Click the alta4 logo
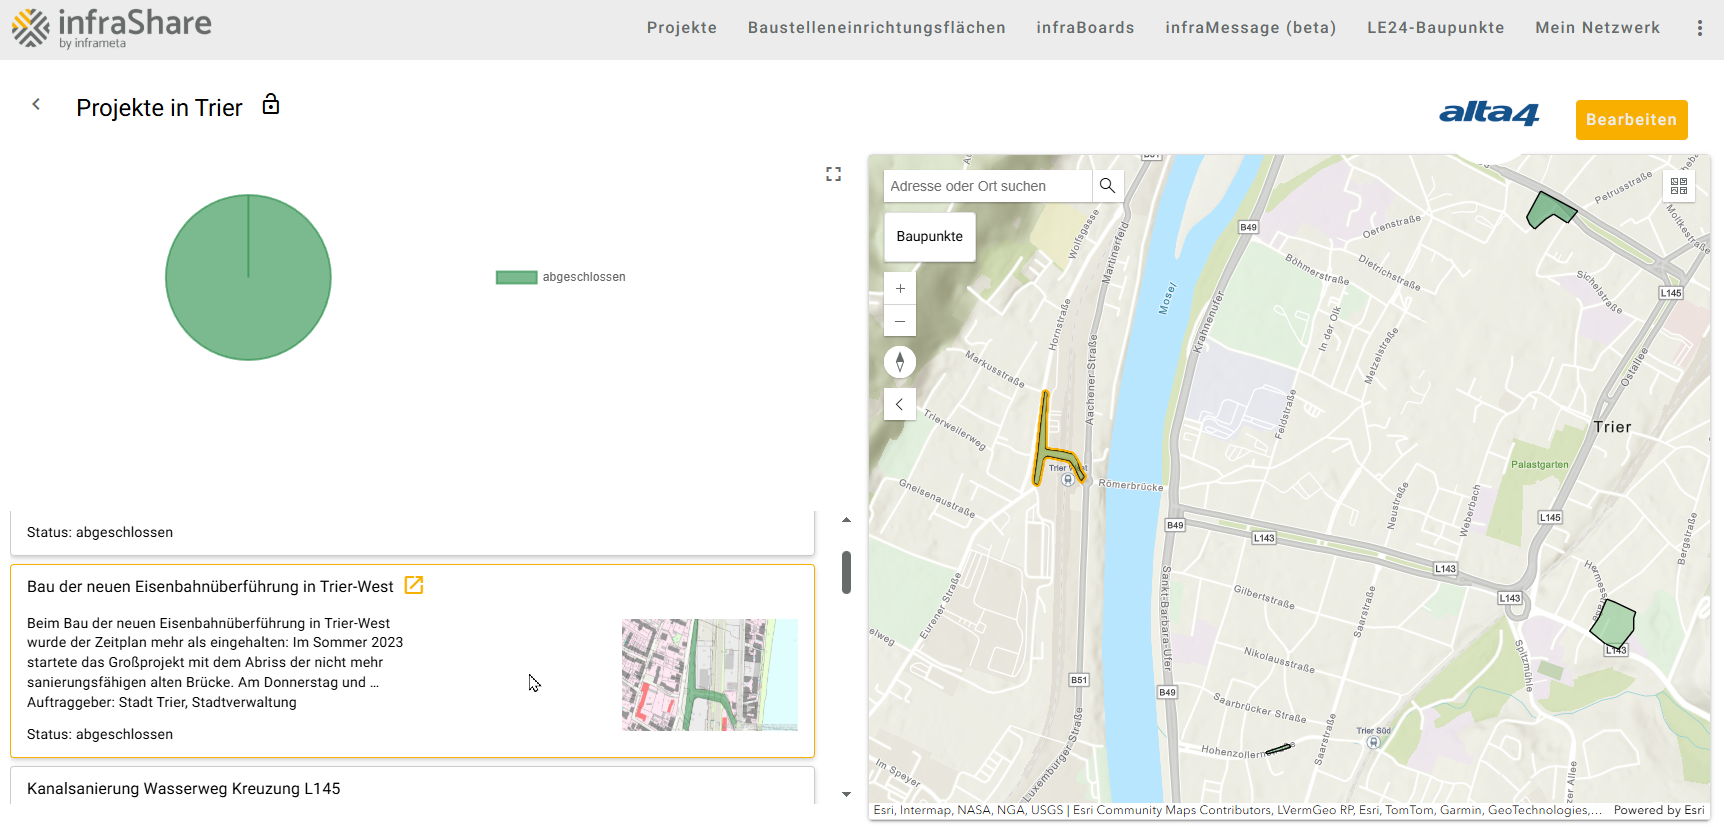Viewport: 1724px width, 828px height. click(x=1489, y=114)
